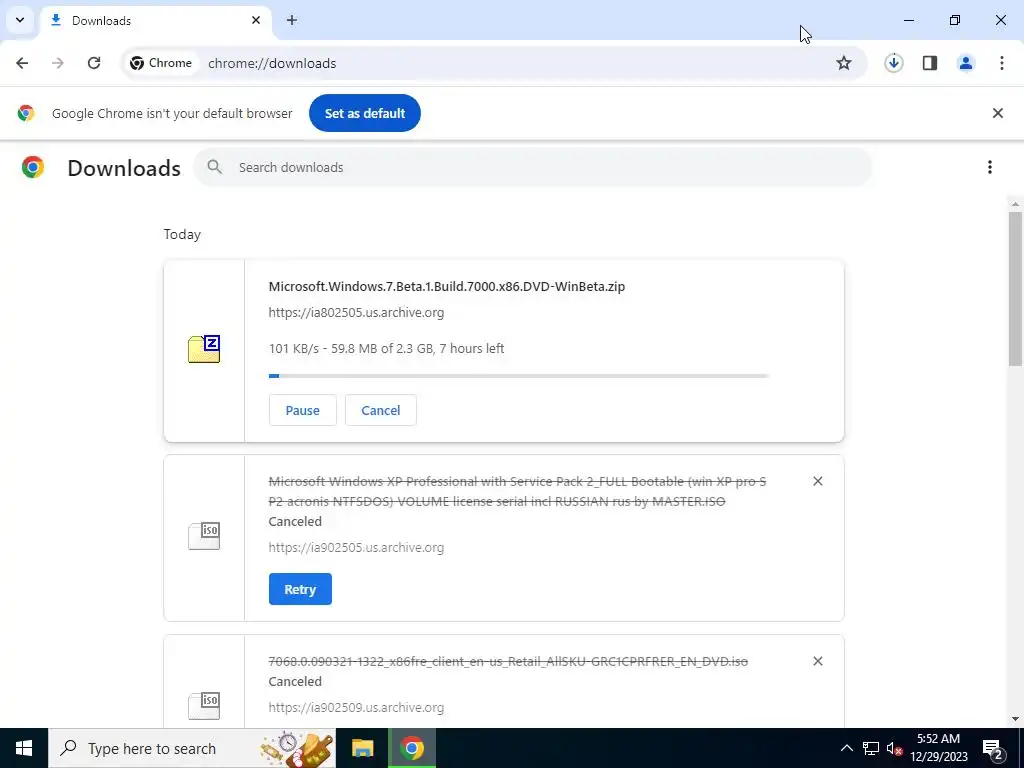Close the Downloads tab
The height and width of the screenshot is (768, 1024).
pos(256,20)
